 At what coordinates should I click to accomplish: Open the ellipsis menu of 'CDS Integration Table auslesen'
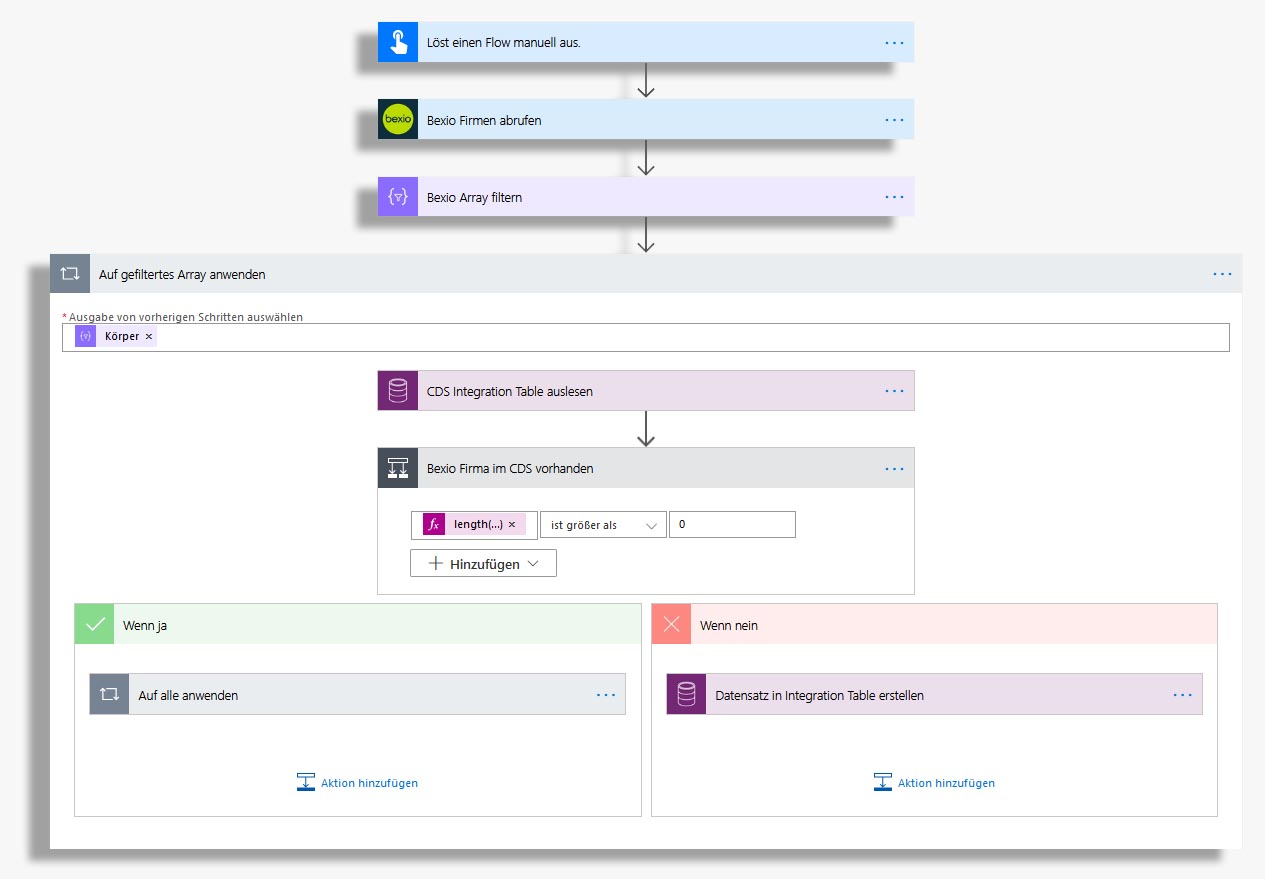(x=894, y=391)
